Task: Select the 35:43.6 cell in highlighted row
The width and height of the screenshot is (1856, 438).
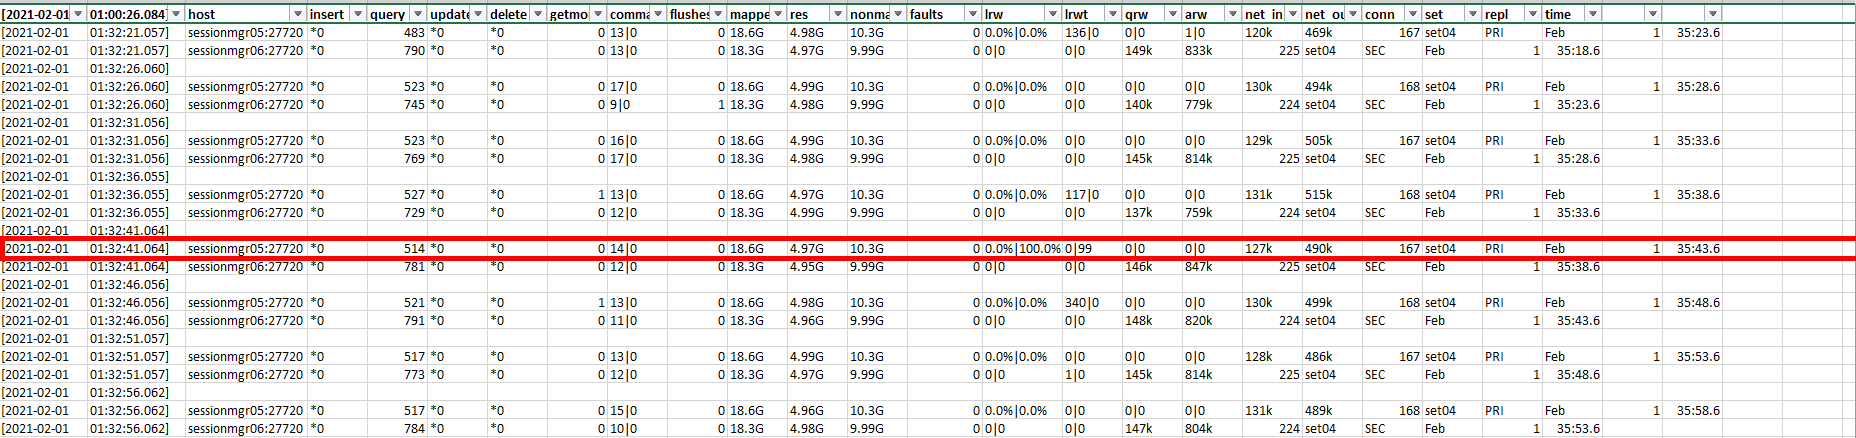Action: coord(1698,249)
